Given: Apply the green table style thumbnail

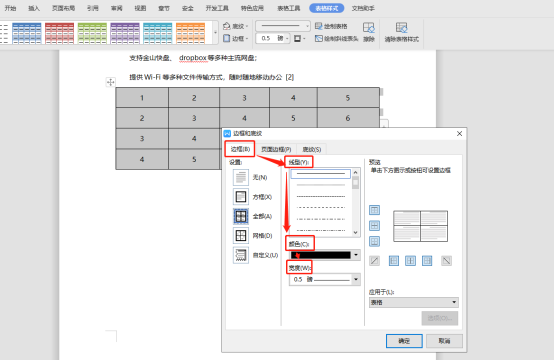Looking at the screenshot, I should 92,33.
